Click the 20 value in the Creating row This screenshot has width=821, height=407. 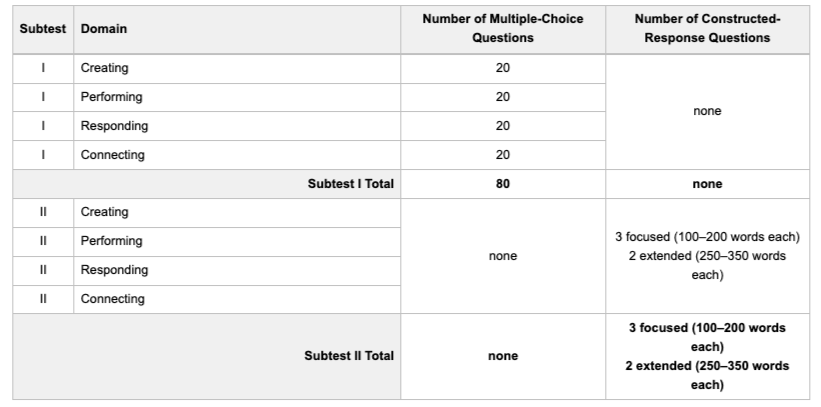coord(503,68)
